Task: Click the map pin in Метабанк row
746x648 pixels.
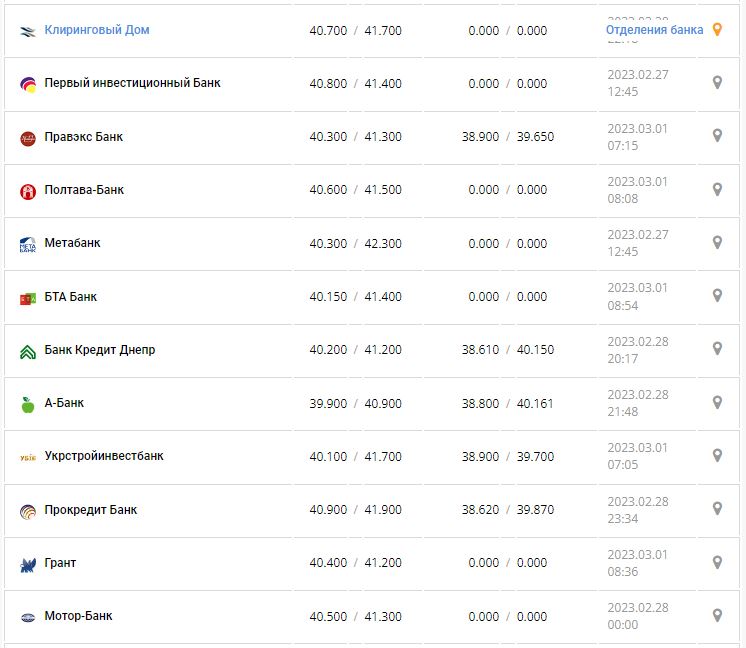Action: (717, 242)
